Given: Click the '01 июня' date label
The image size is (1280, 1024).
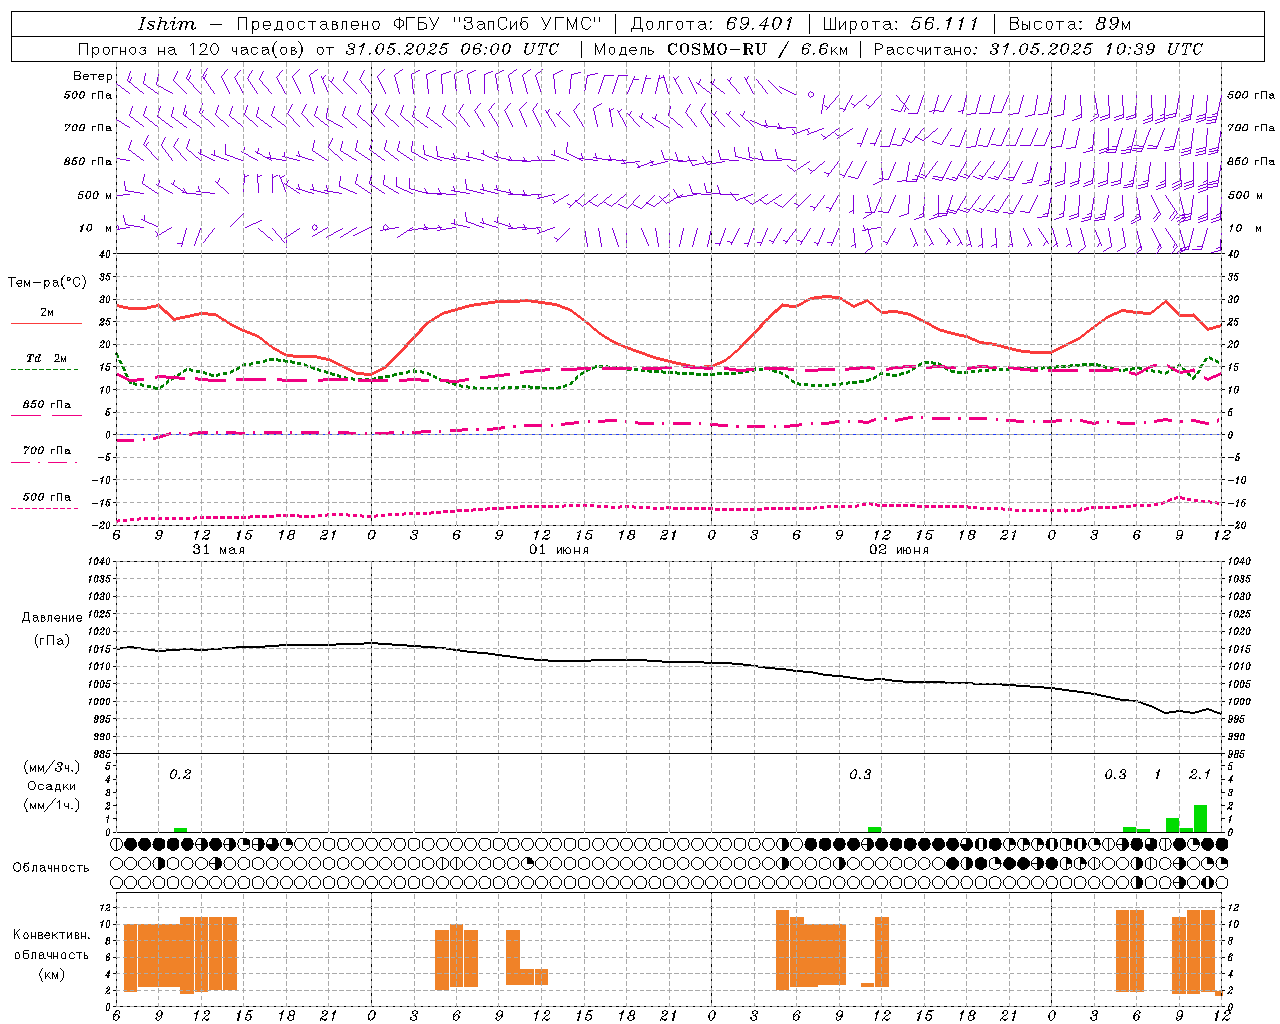Looking at the screenshot, I should click(559, 549).
